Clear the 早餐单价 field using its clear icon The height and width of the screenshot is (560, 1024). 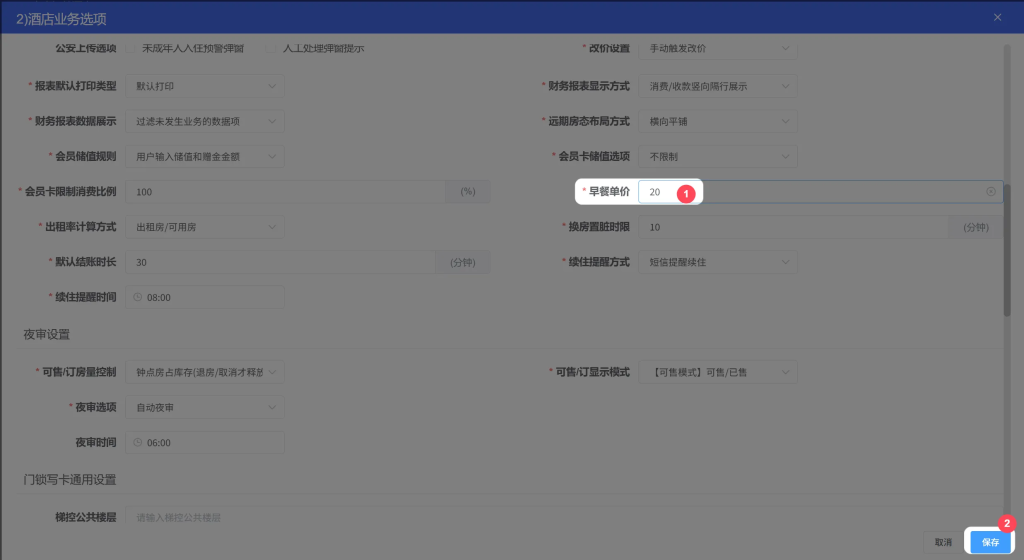click(x=990, y=192)
